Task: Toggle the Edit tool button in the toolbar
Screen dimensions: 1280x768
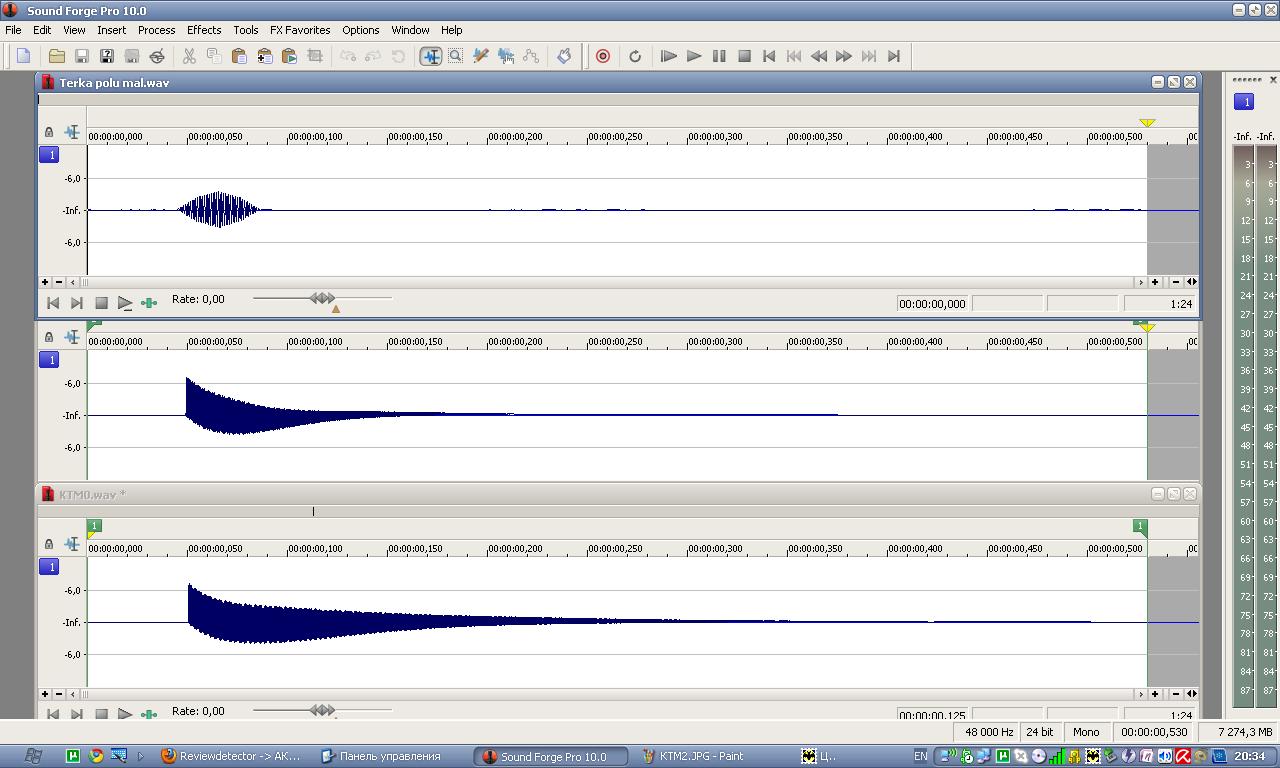Action: 430,57
